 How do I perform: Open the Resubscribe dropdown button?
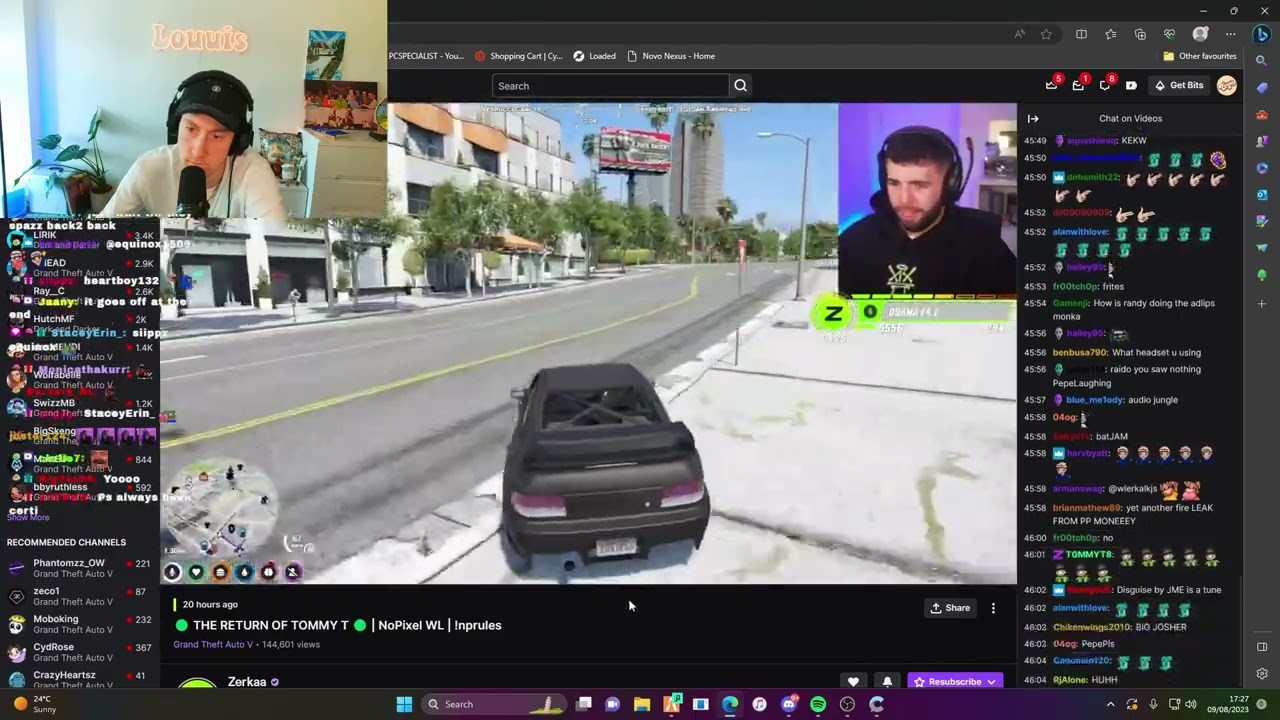955,682
